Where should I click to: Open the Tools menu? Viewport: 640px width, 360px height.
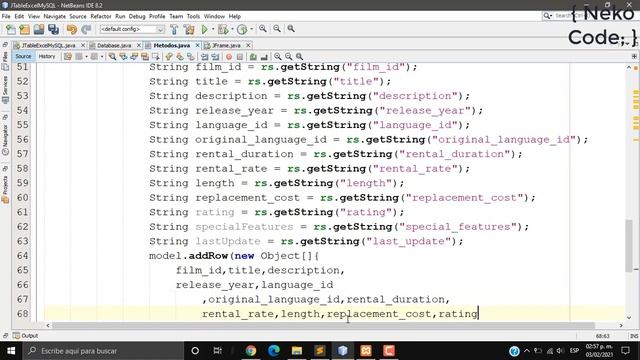pyautogui.click(x=193, y=16)
